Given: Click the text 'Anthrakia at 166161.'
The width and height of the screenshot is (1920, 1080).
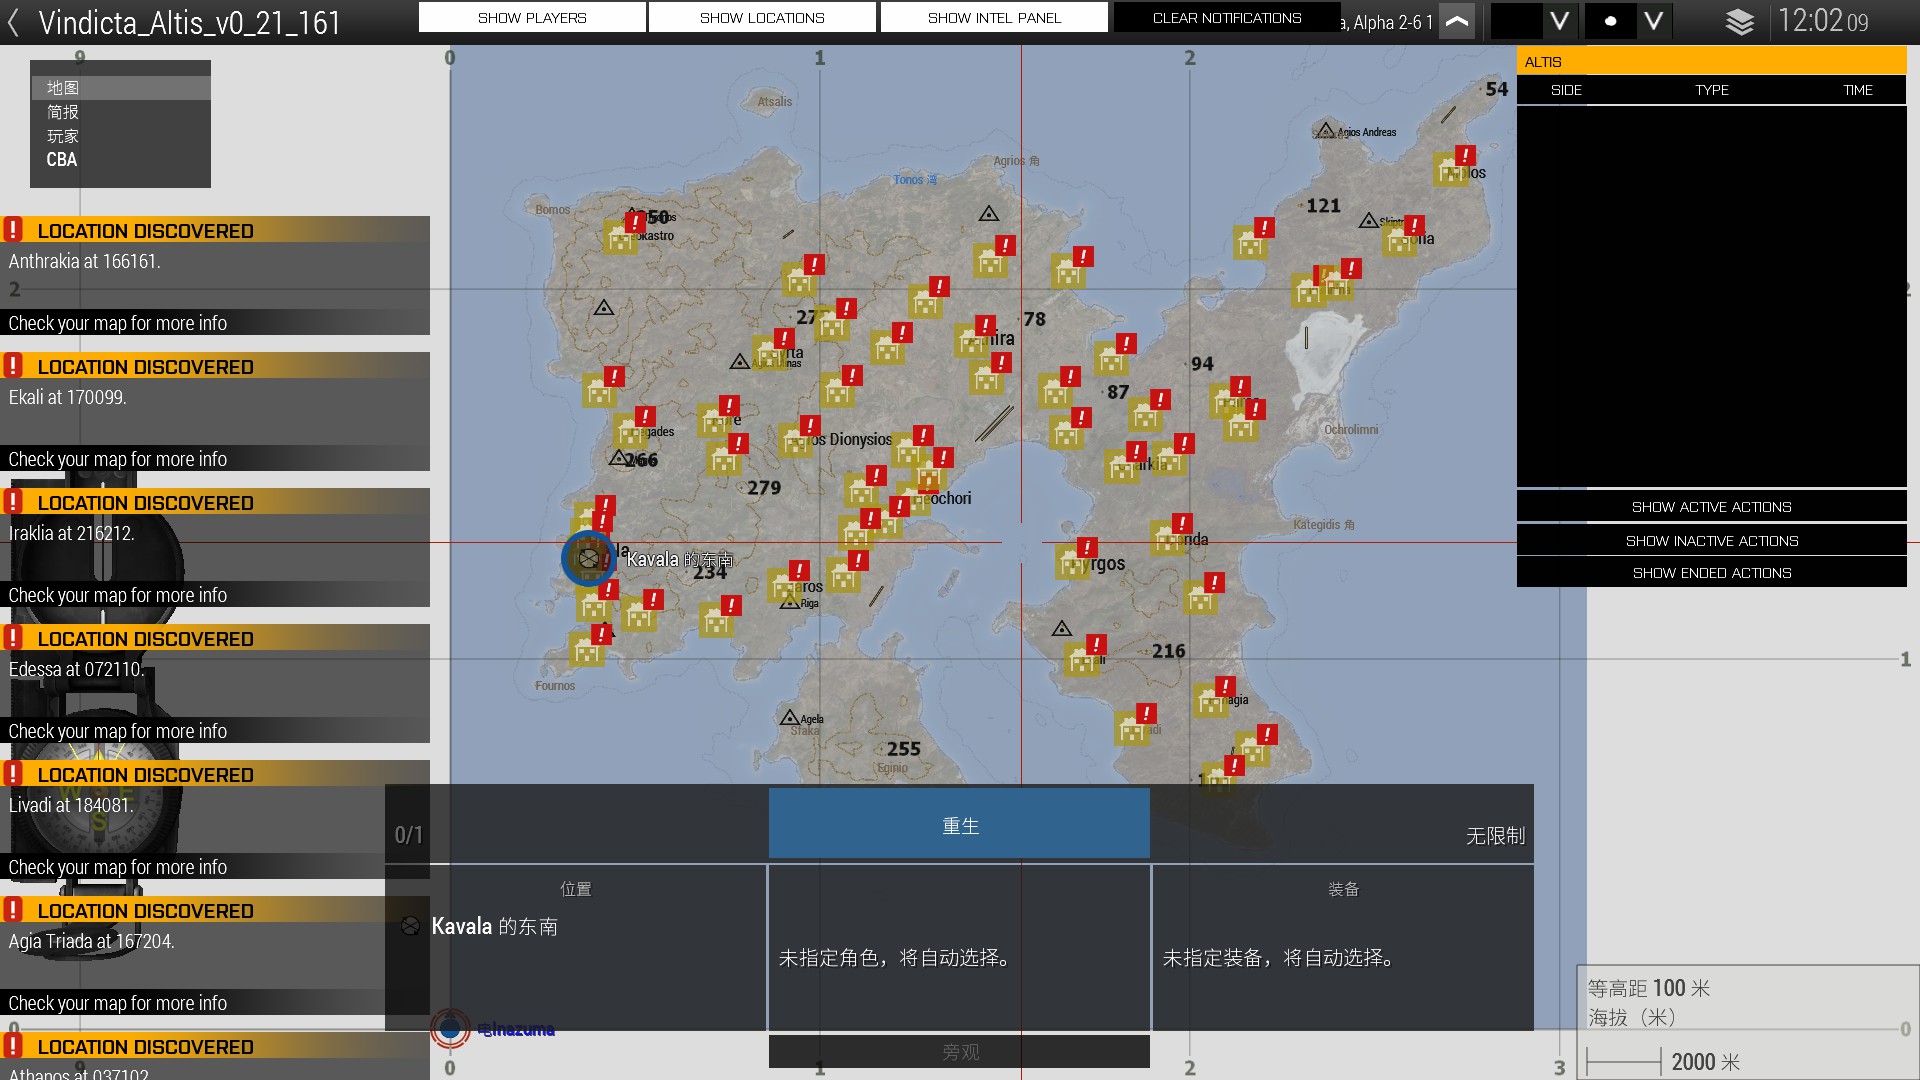Looking at the screenshot, I should [85, 261].
